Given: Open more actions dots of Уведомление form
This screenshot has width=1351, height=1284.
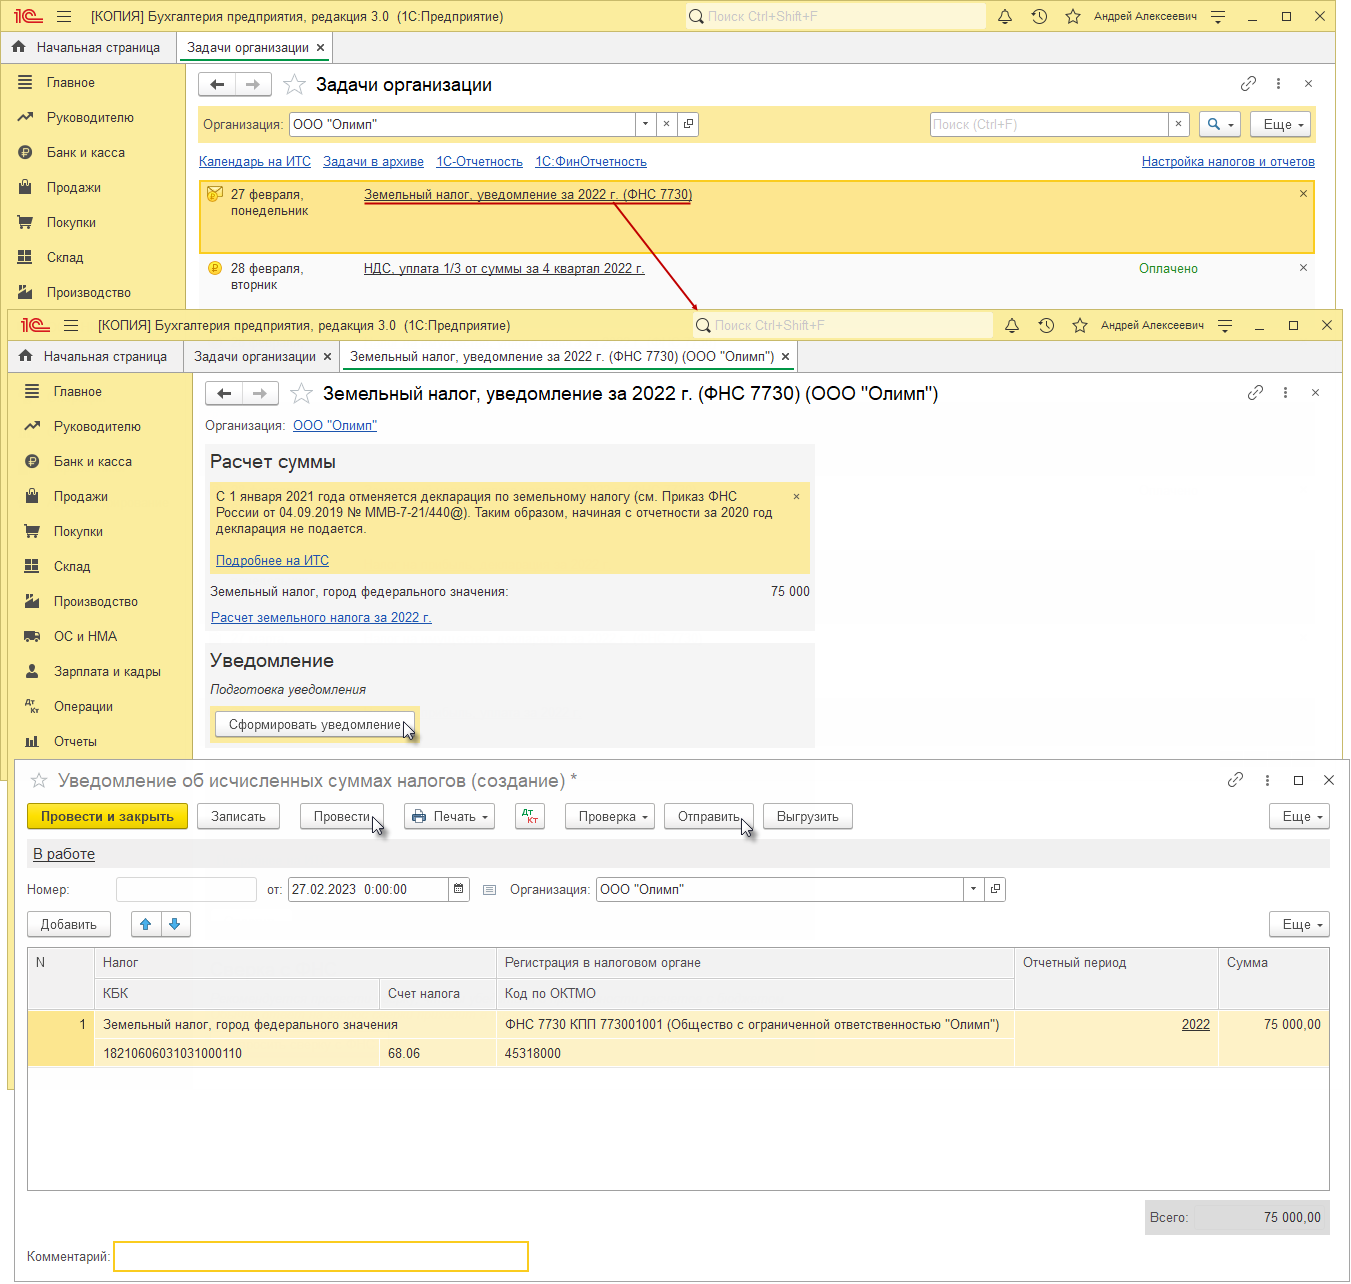Looking at the screenshot, I should click(1267, 780).
